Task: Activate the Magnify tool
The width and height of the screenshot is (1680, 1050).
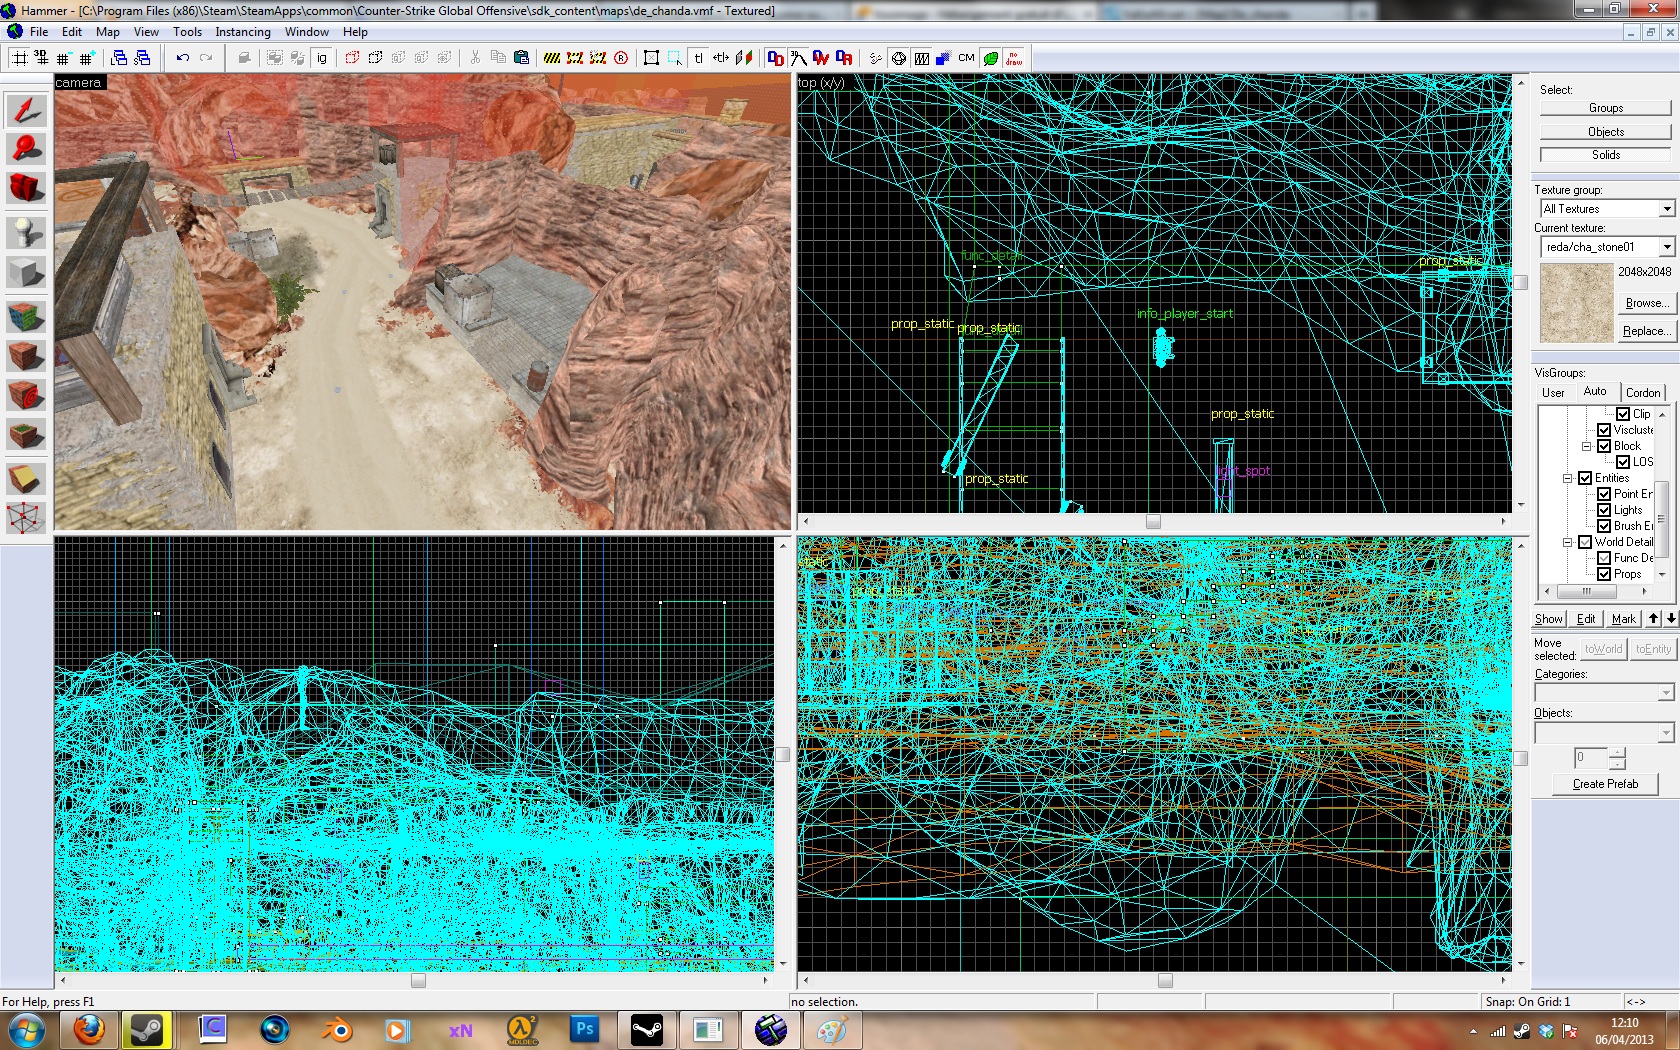Action: pos(26,149)
